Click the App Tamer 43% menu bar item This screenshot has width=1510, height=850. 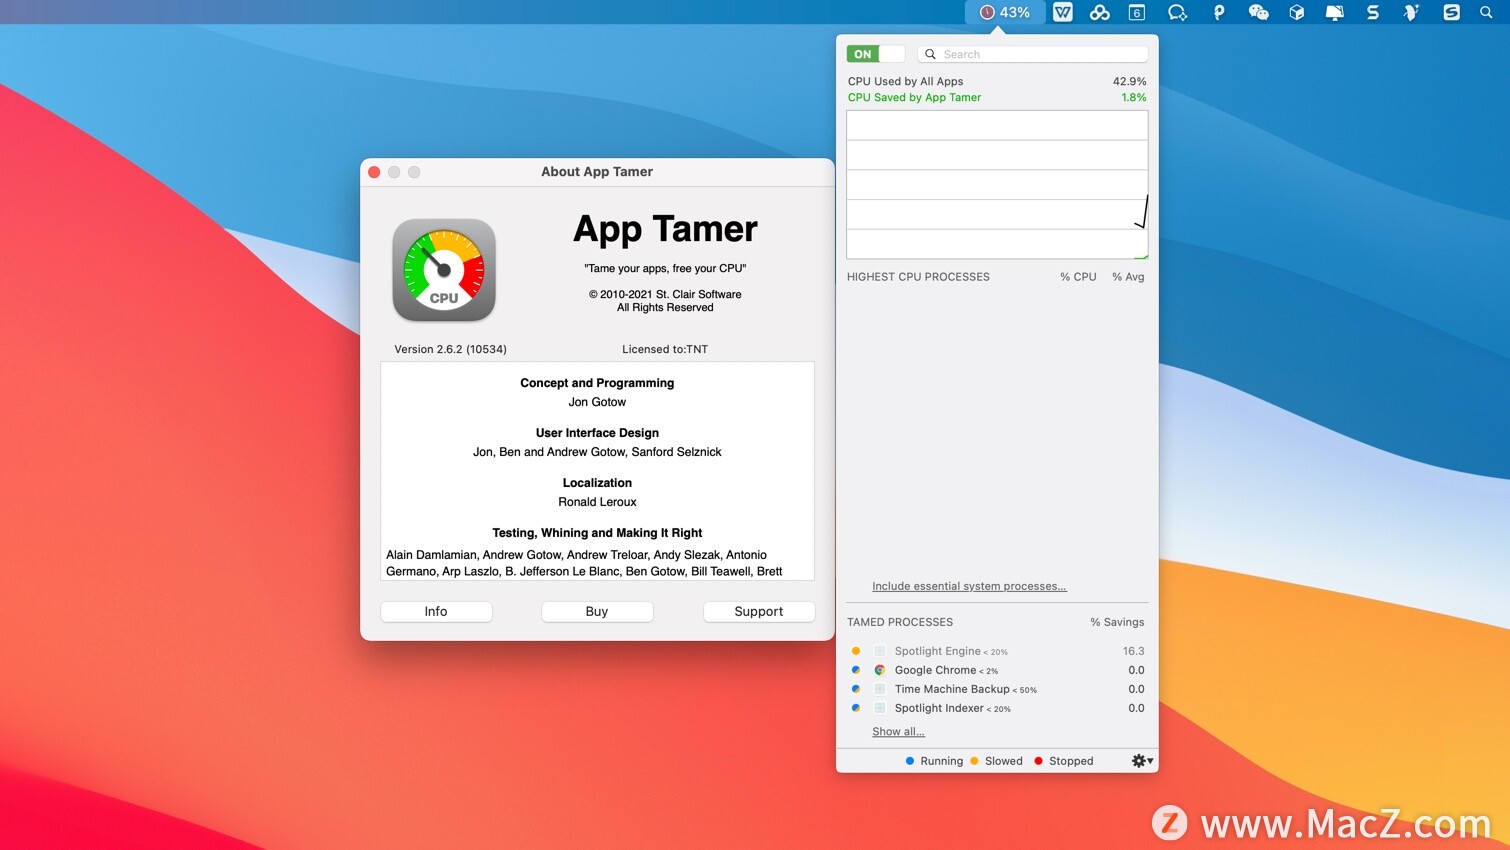[1004, 12]
